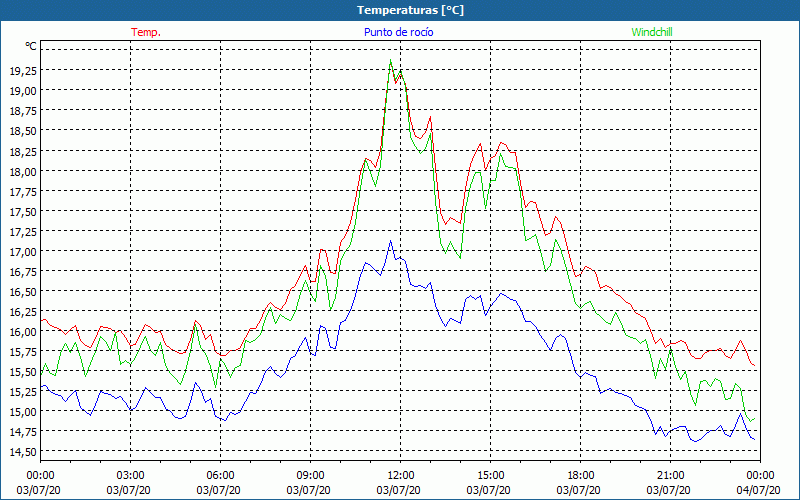This screenshot has height=500, width=800.
Task: Click the 14,75 y-axis value
Action: [23, 432]
